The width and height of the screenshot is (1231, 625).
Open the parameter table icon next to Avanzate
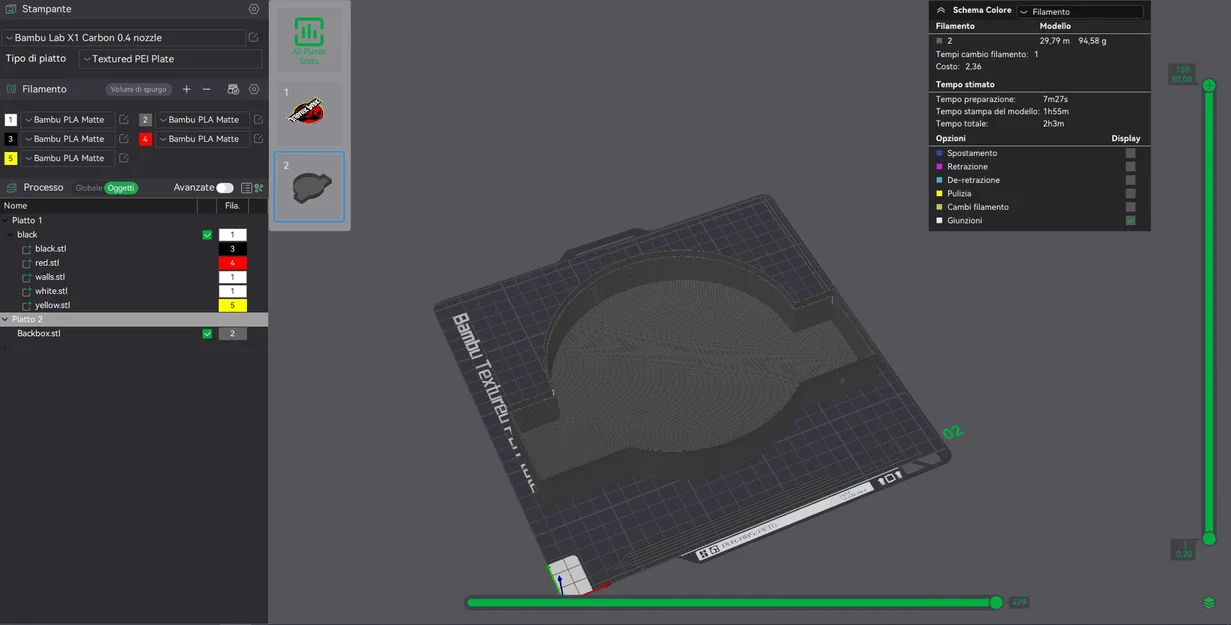247,188
